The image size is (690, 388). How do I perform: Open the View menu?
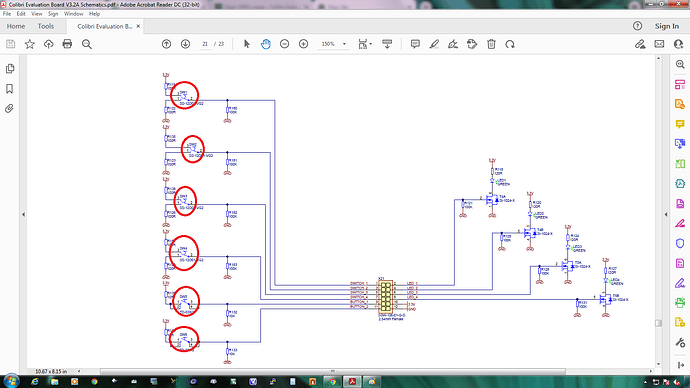(x=37, y=14)
